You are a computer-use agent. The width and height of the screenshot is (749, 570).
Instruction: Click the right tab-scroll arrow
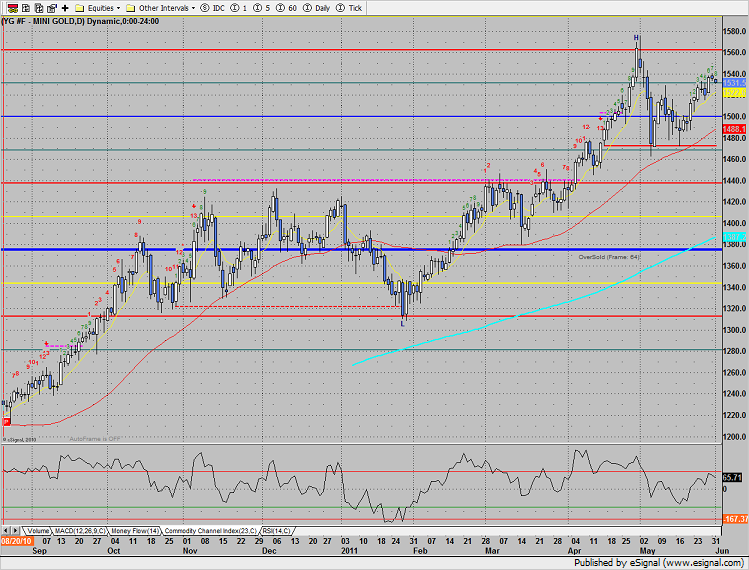[15, 531]
